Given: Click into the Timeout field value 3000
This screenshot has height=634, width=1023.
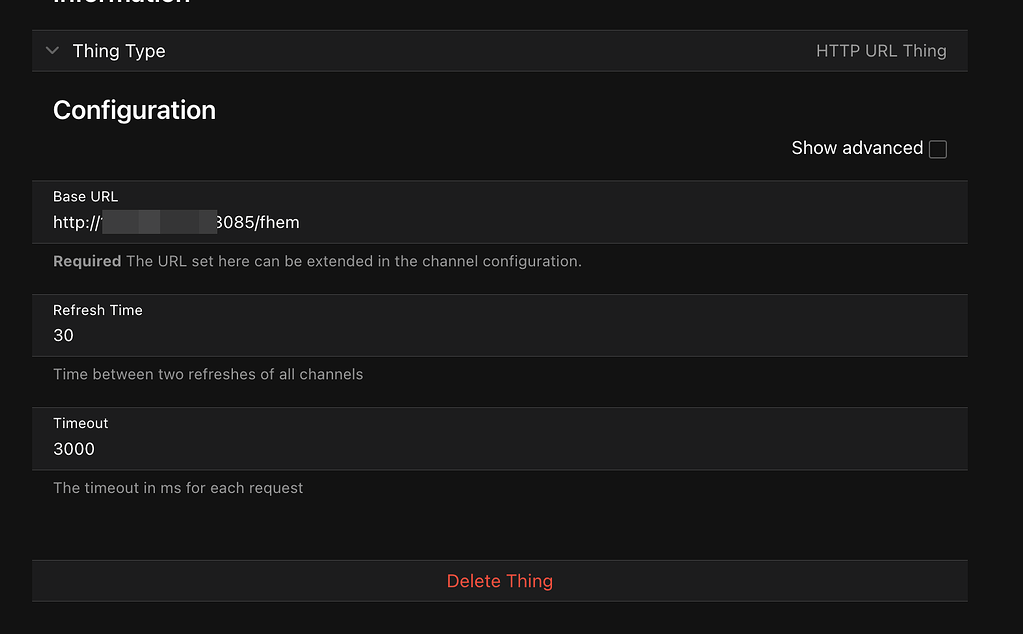Looking at the screenshot, I should coord(74,449).
